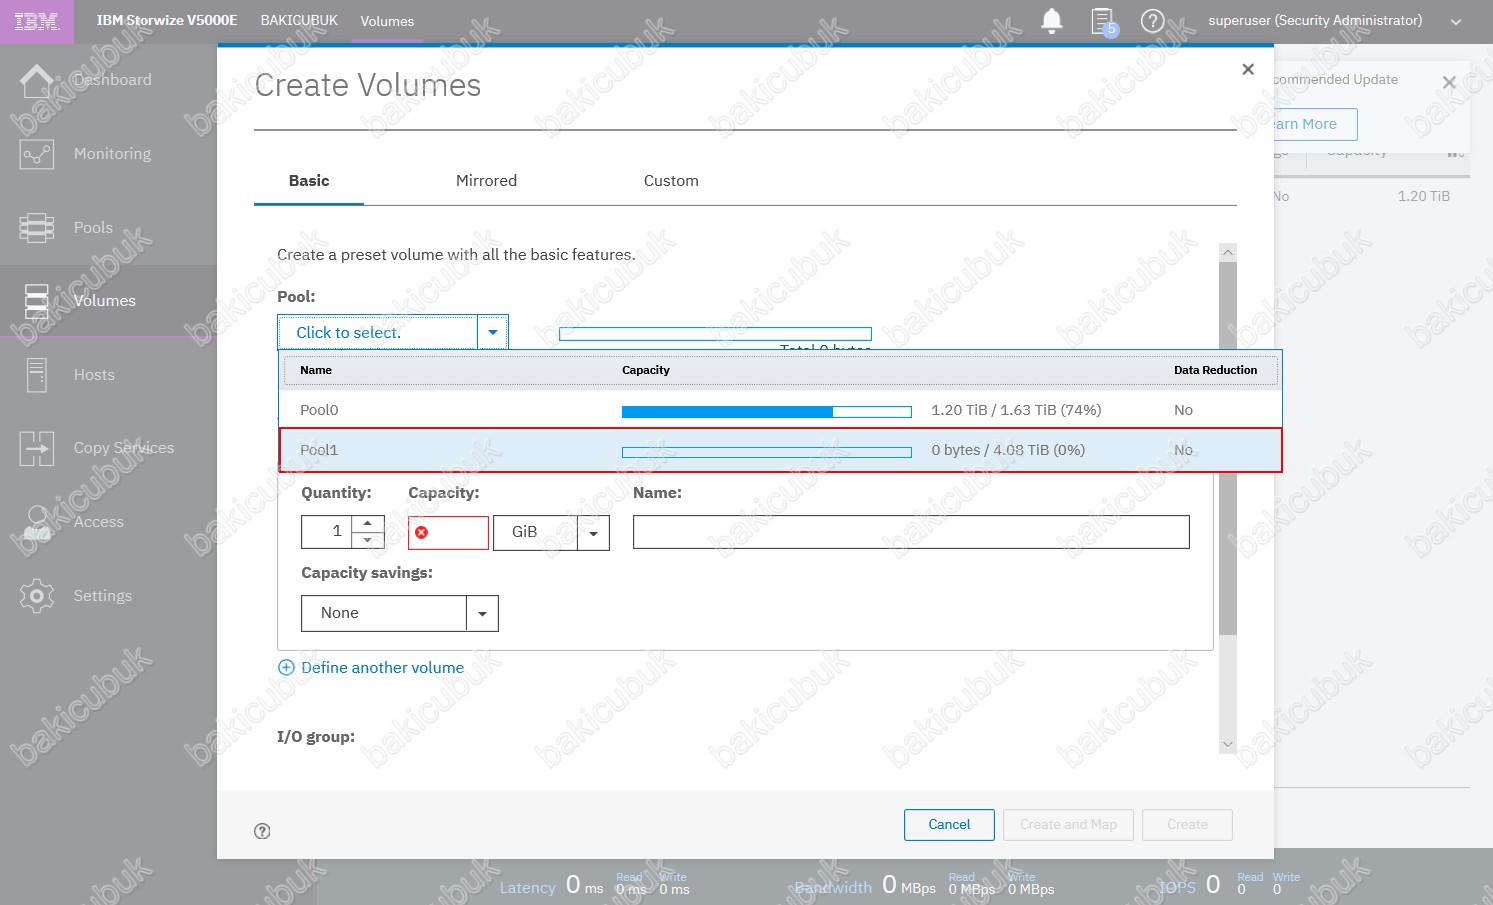
Task: Switch to the Mirrored tab
Action: tap(486, 181)
